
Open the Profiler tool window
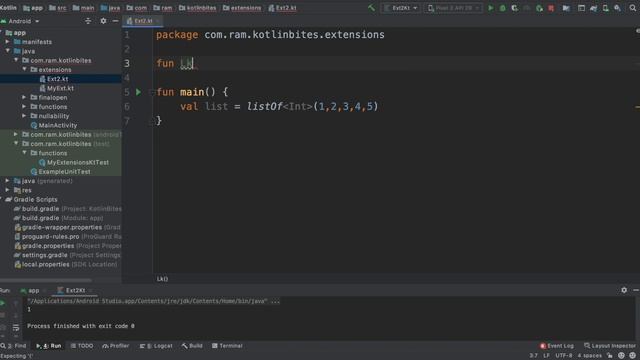(116, 346)
